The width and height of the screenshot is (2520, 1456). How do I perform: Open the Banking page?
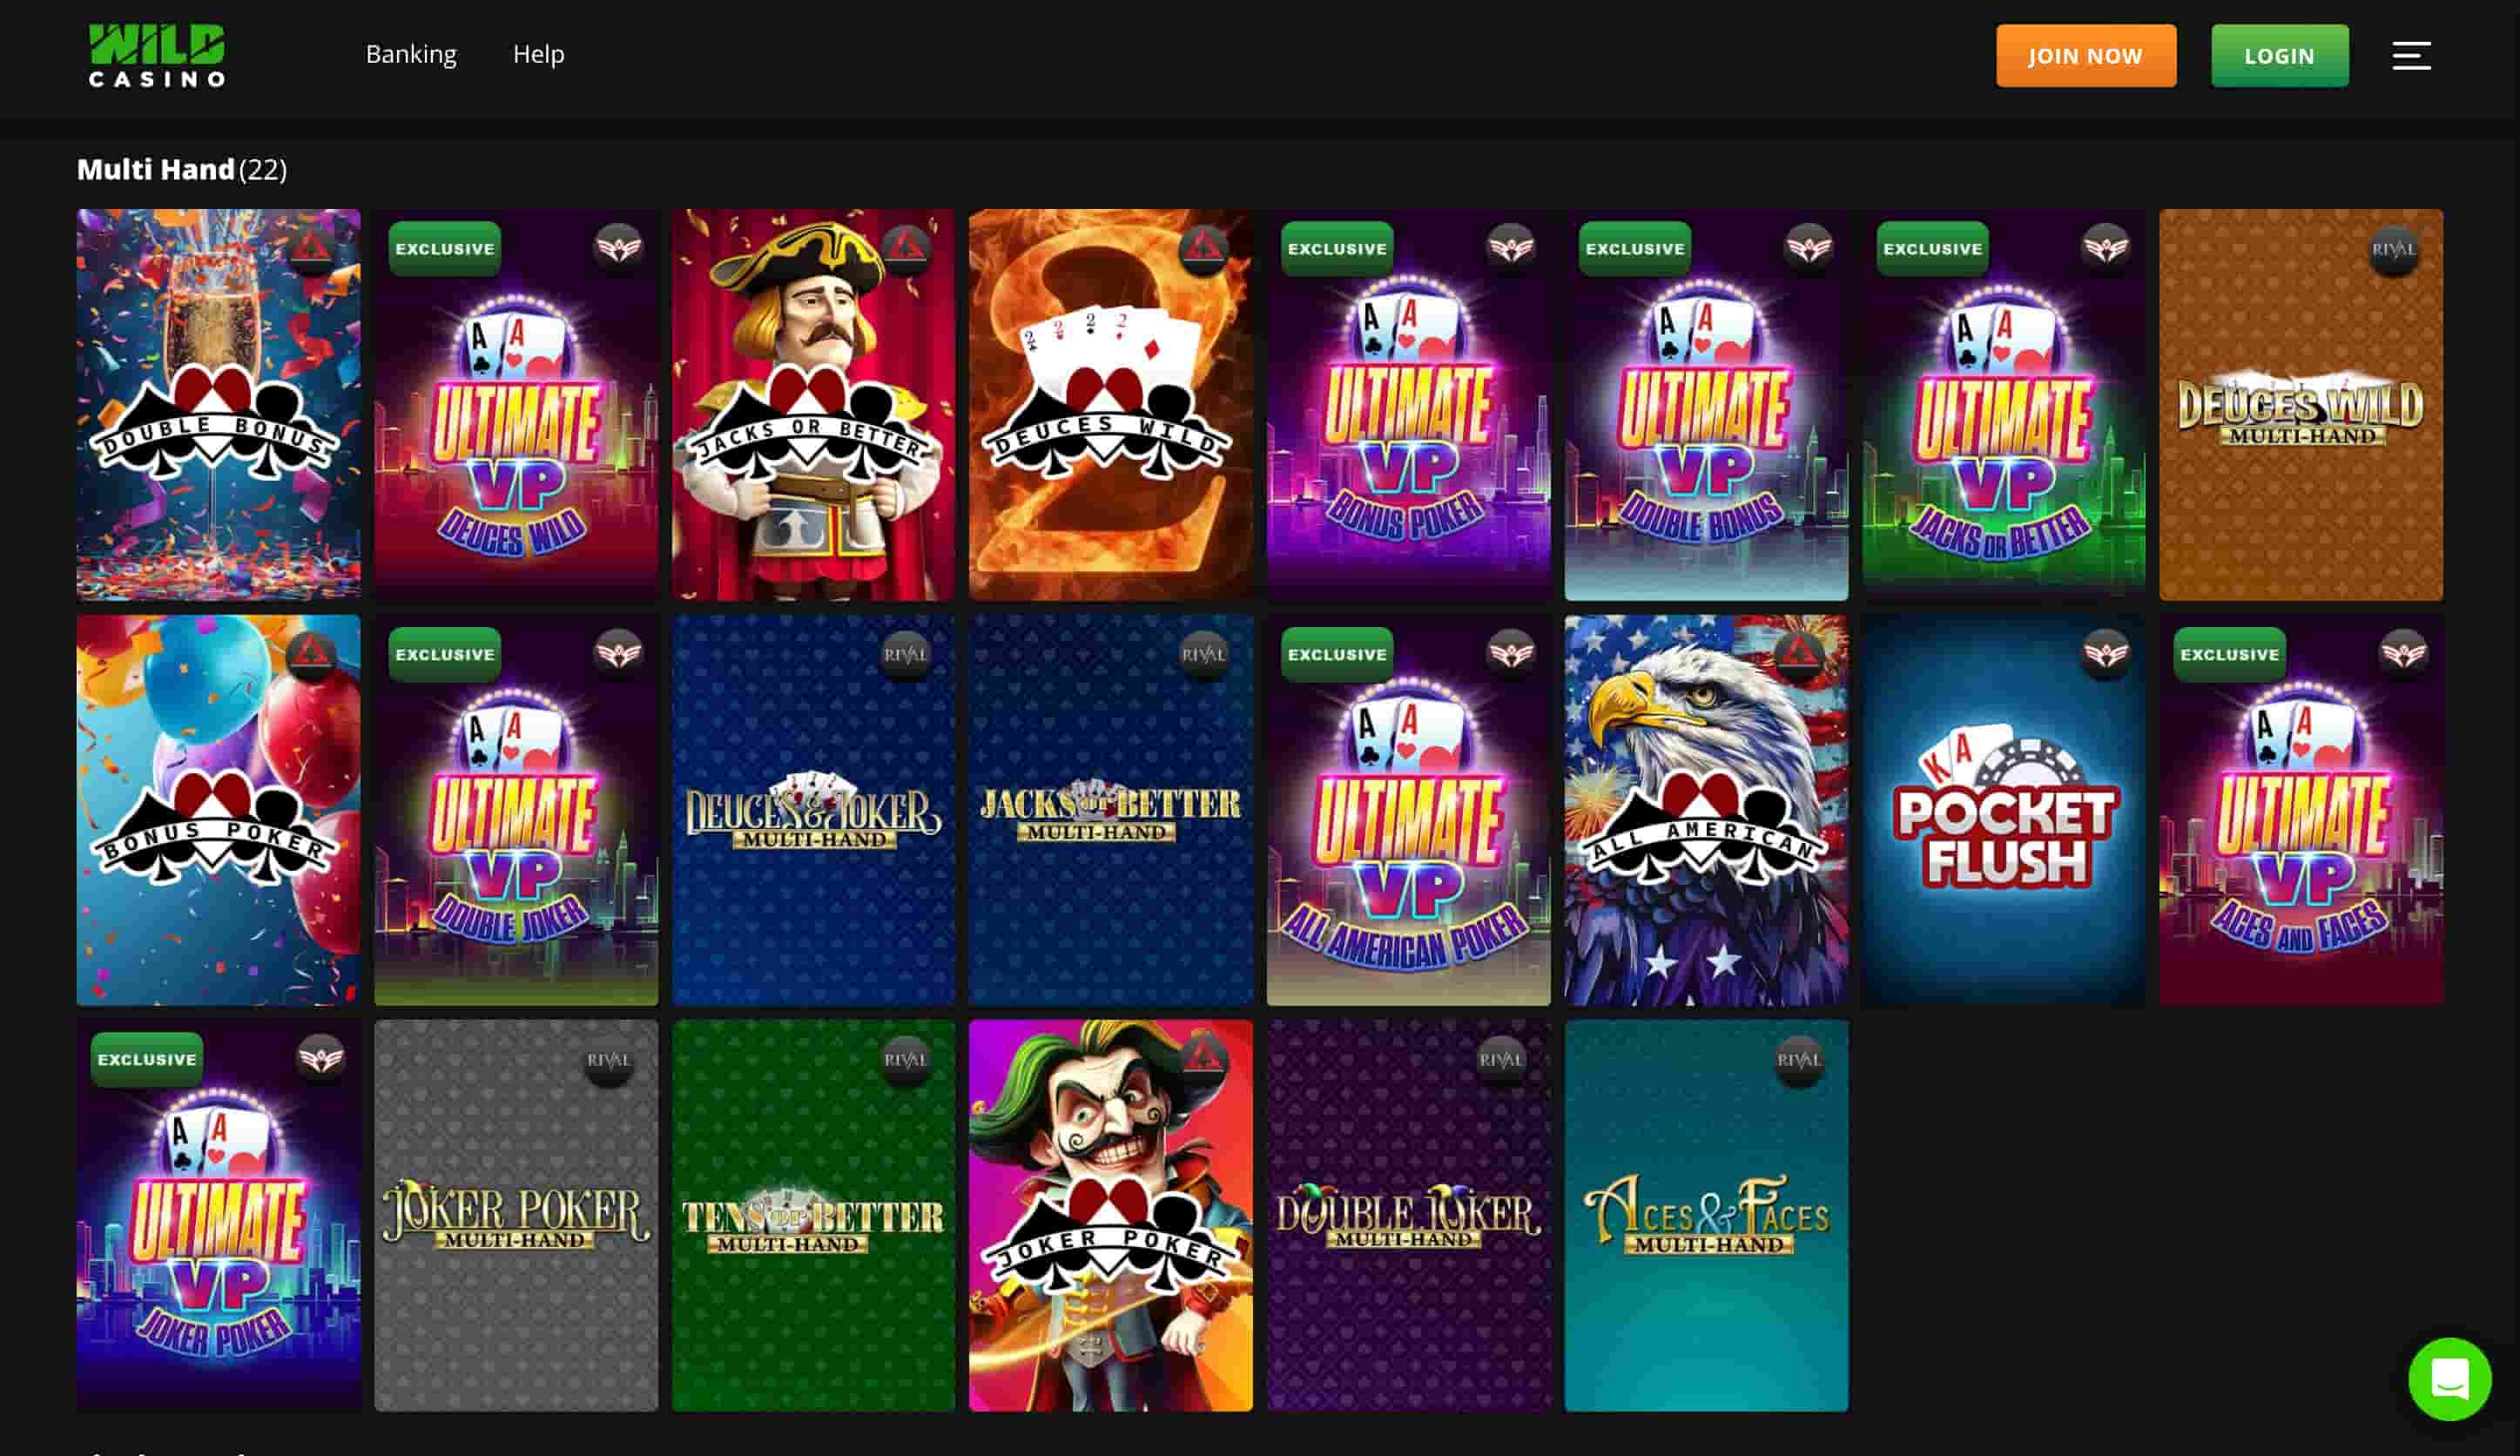tap(412, 54)
